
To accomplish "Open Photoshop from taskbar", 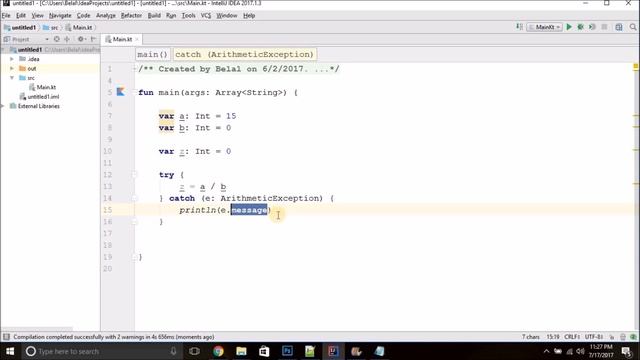I will (287, 351).
